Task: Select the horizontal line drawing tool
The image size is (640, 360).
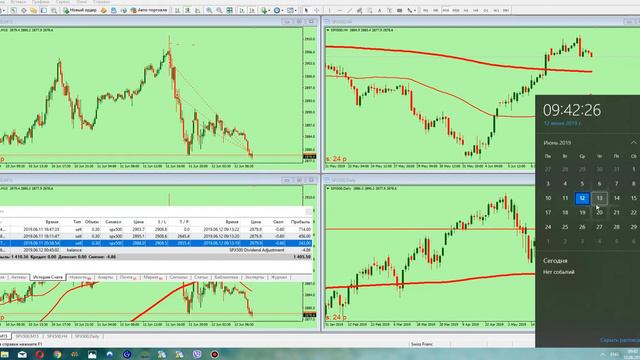Action: click(x=340, y=10)
